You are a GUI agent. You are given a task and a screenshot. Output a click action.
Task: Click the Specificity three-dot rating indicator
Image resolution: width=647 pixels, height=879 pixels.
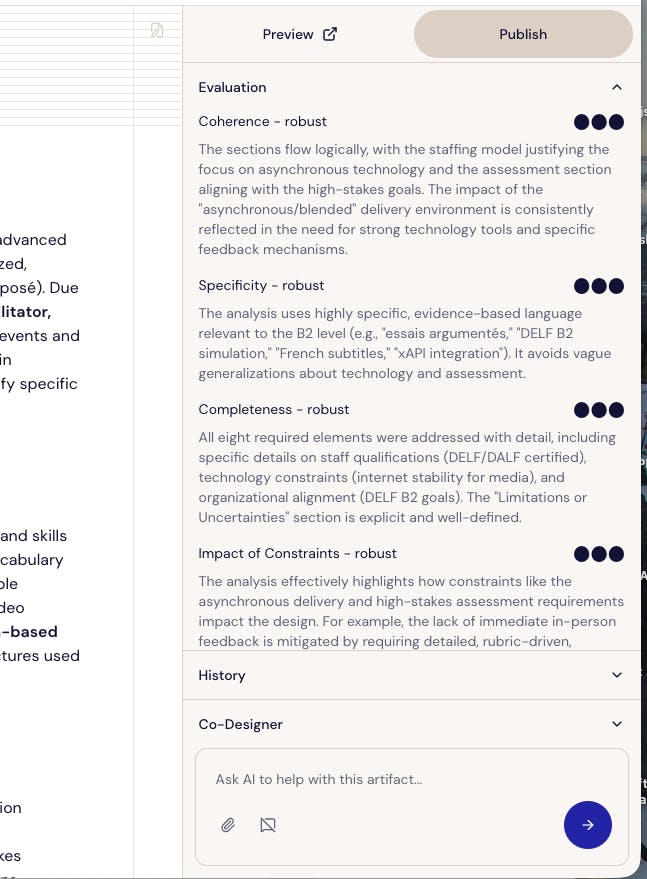click(x=599, y=286)
